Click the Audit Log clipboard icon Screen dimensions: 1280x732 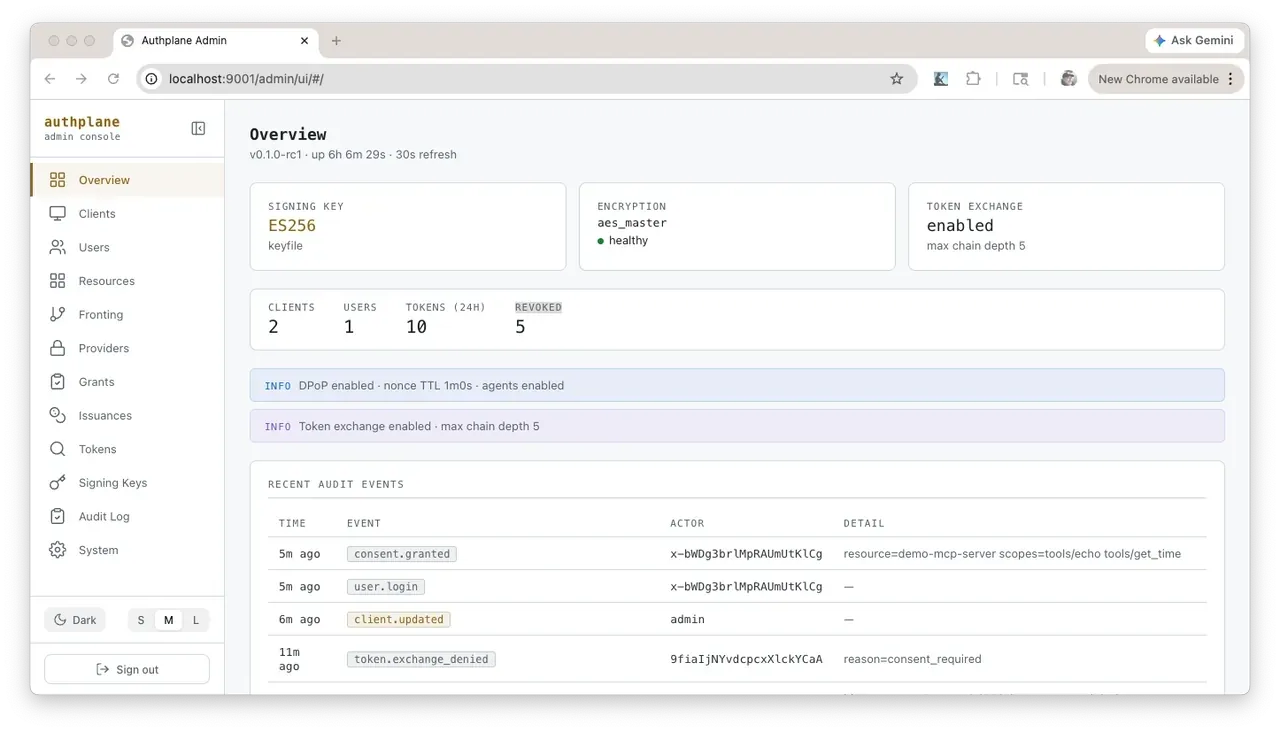tap(58, 516)
